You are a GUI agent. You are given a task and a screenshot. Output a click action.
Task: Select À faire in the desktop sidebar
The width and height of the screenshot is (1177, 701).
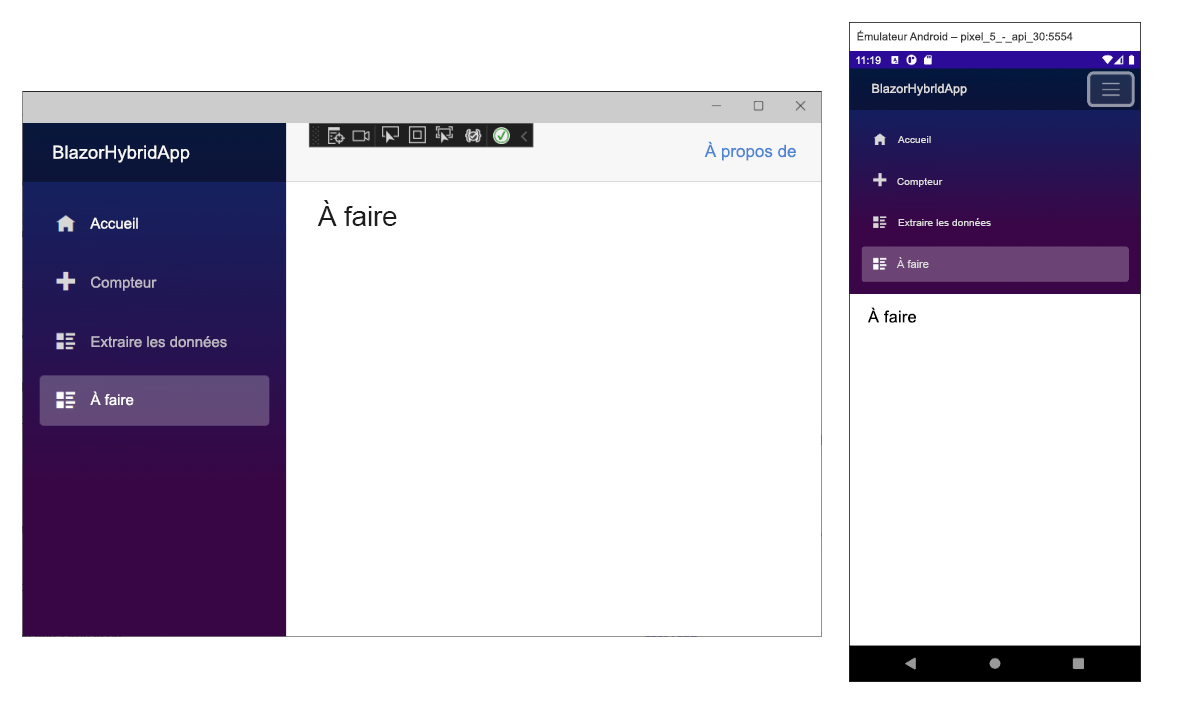click(x=154, y=400)
